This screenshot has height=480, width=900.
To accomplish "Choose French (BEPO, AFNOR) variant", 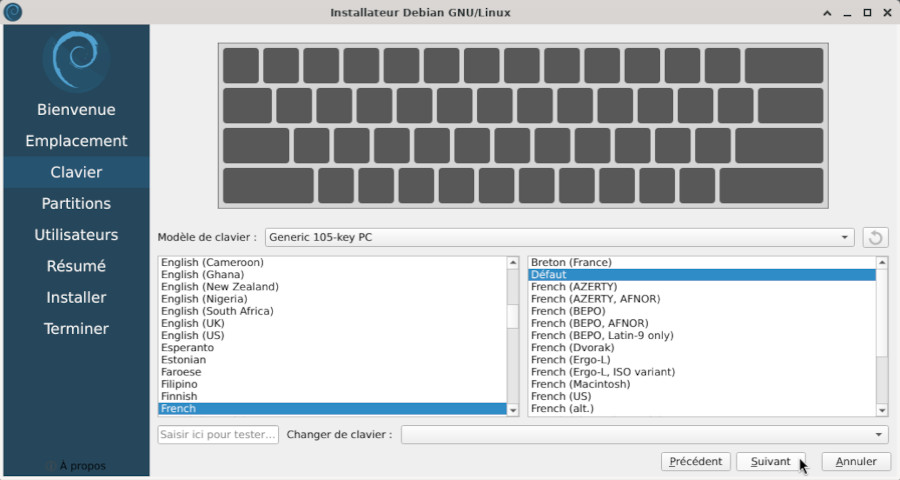I will coord(702,323).
